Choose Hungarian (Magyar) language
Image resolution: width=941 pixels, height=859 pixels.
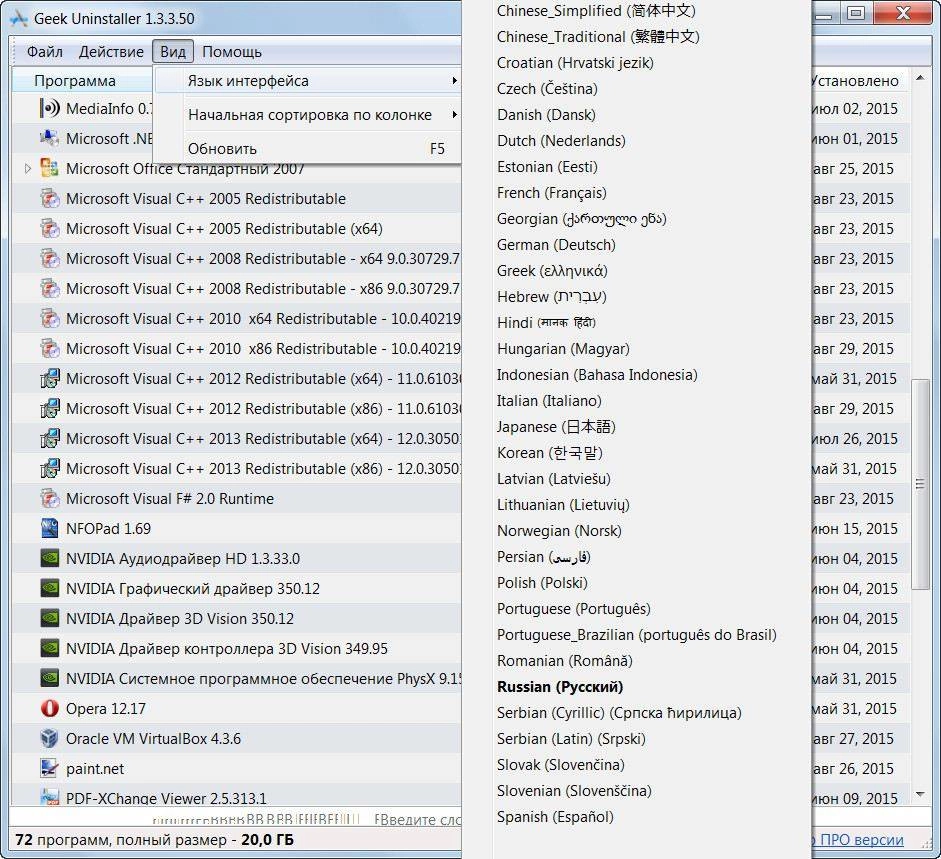[x=563, y=349]
